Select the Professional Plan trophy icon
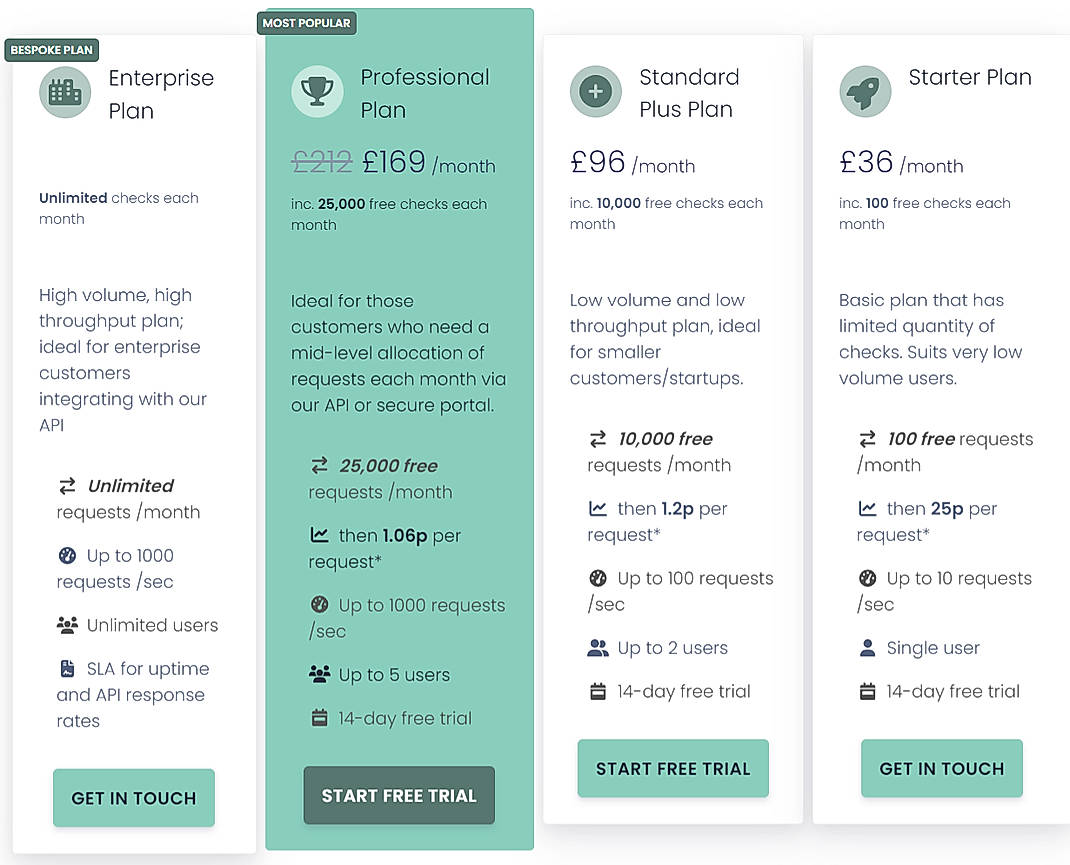 318,91
